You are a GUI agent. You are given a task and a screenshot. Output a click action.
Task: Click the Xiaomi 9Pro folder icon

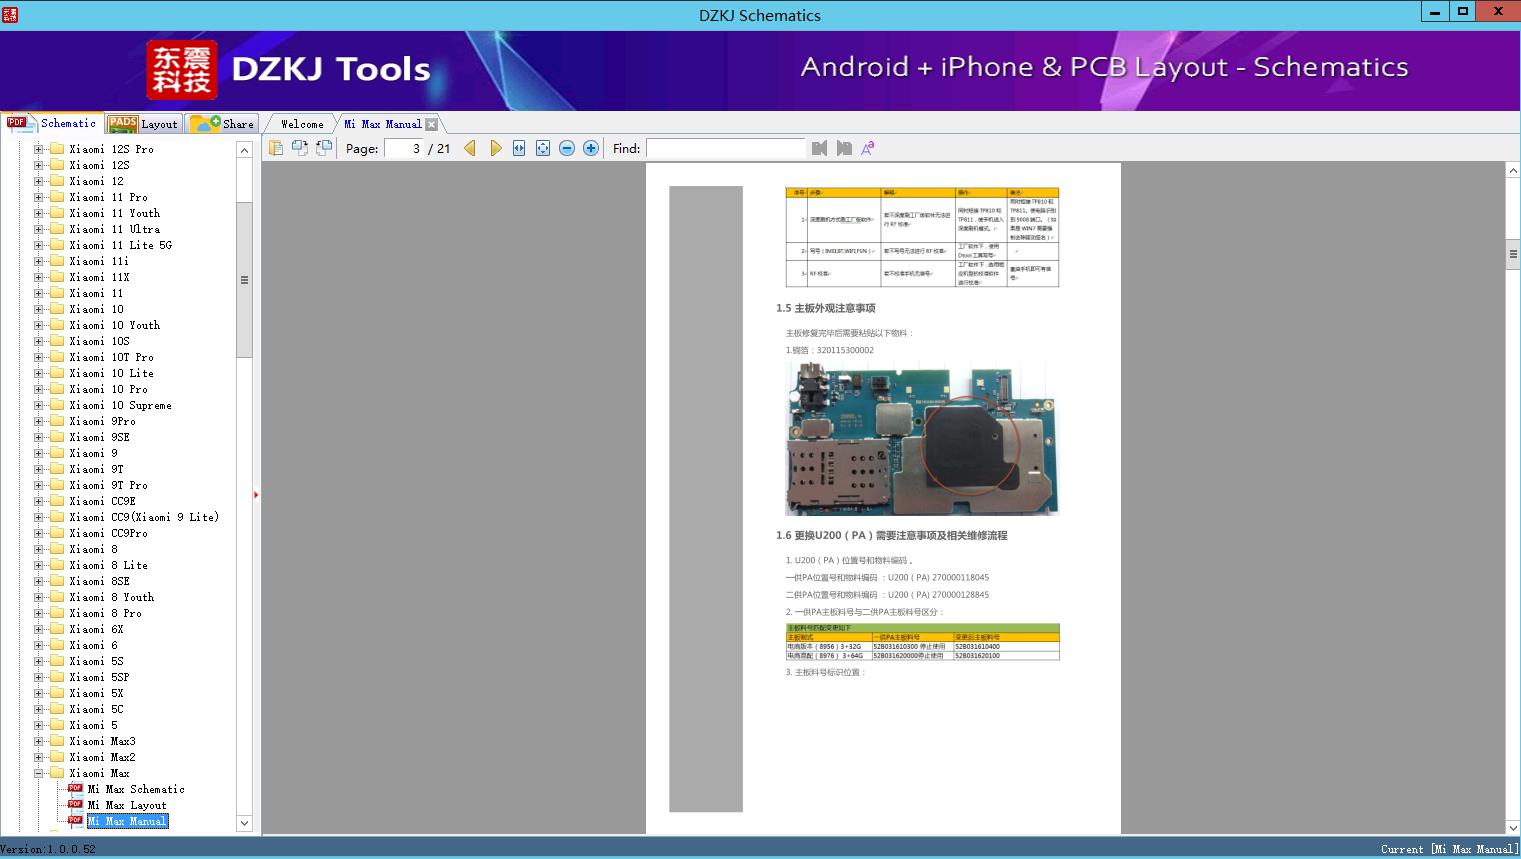pos(57,421)
